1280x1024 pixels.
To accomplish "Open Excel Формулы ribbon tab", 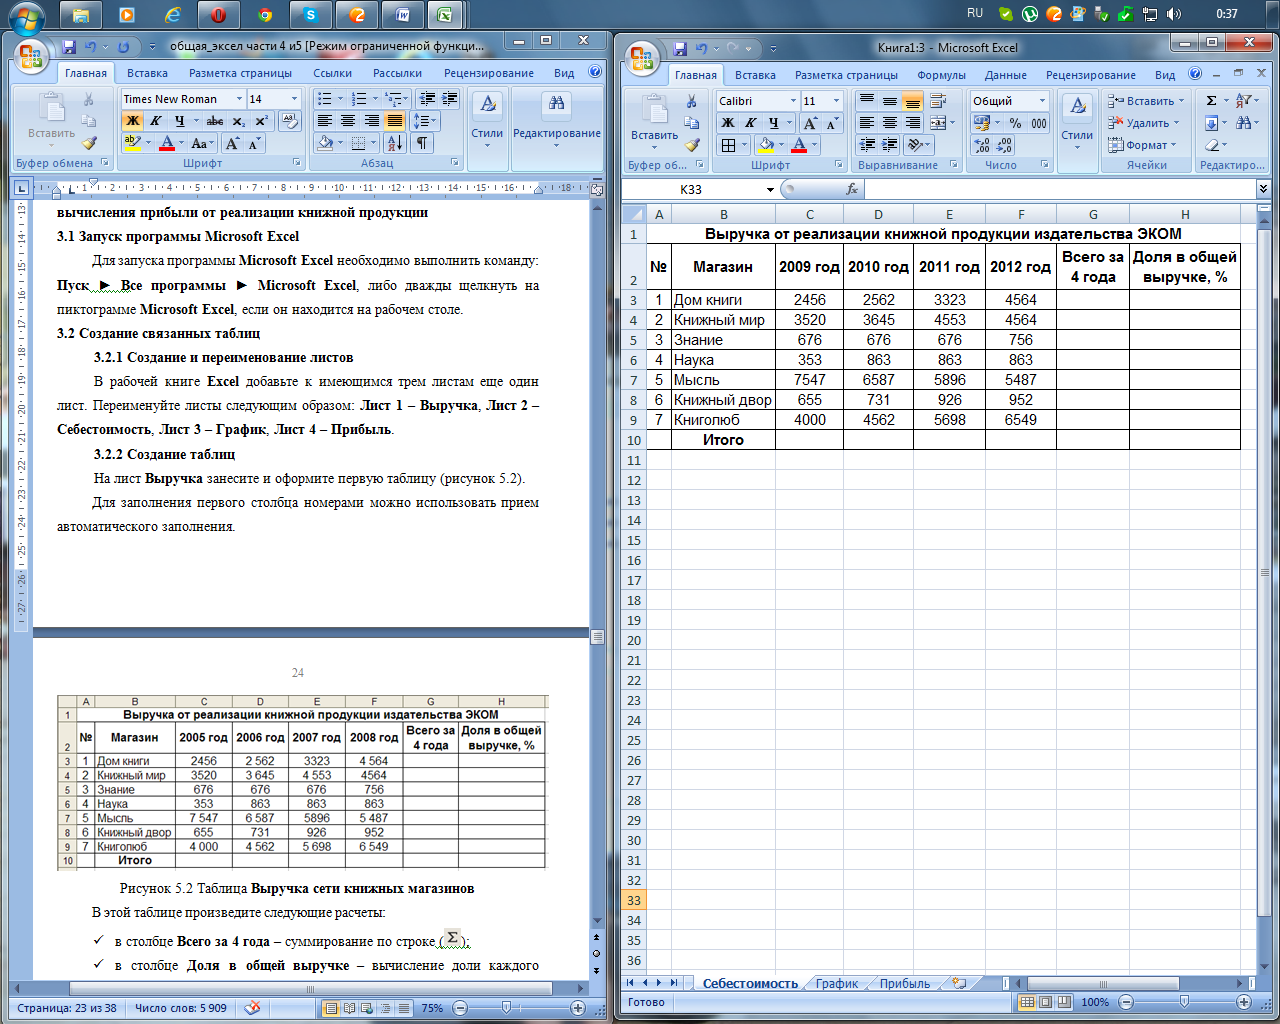I will pos(941,75).
